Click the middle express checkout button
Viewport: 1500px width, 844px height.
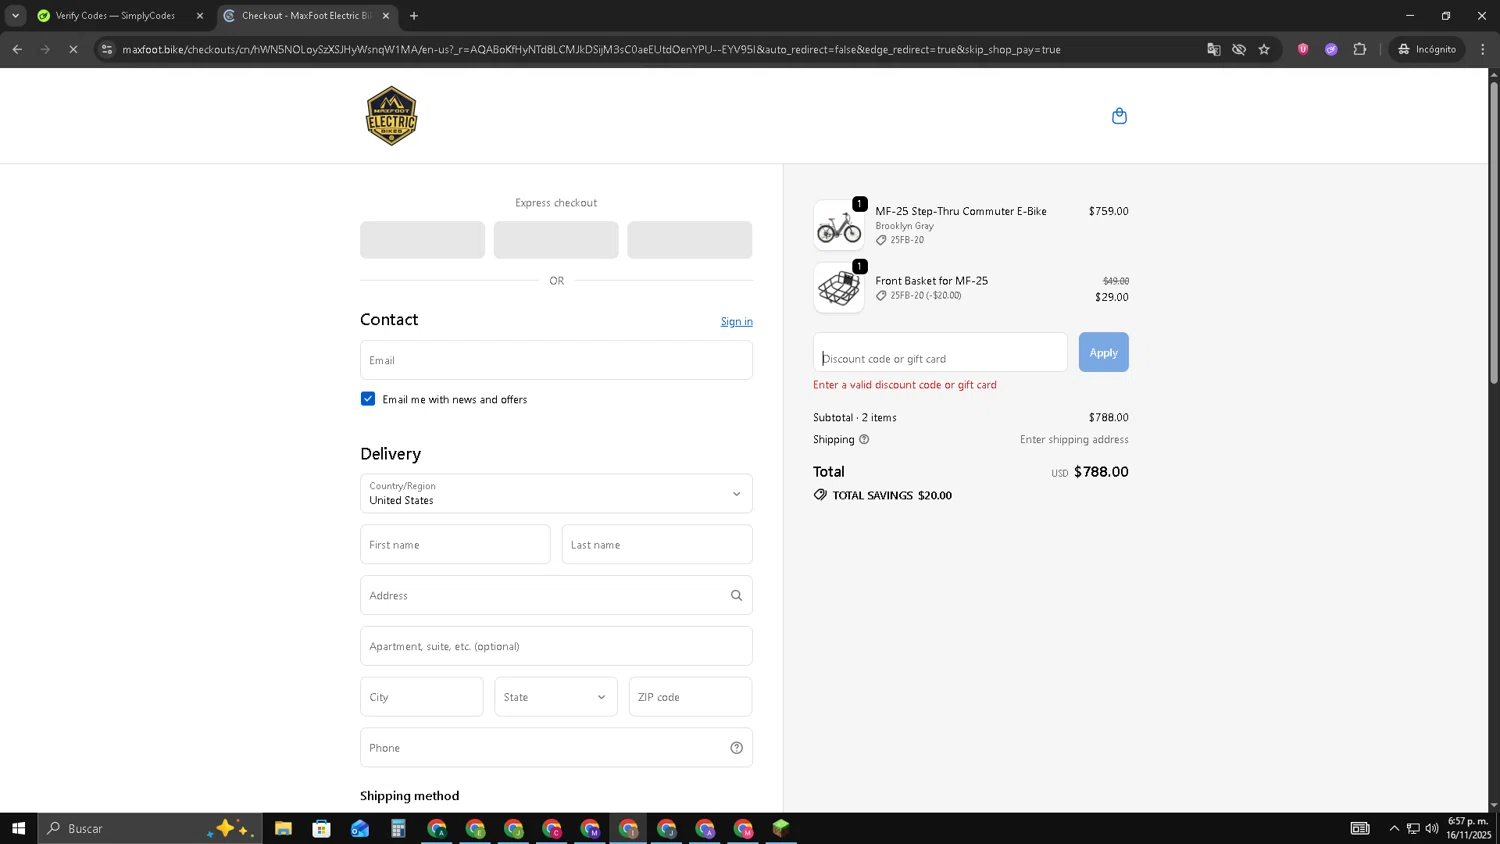click(556, 240)
